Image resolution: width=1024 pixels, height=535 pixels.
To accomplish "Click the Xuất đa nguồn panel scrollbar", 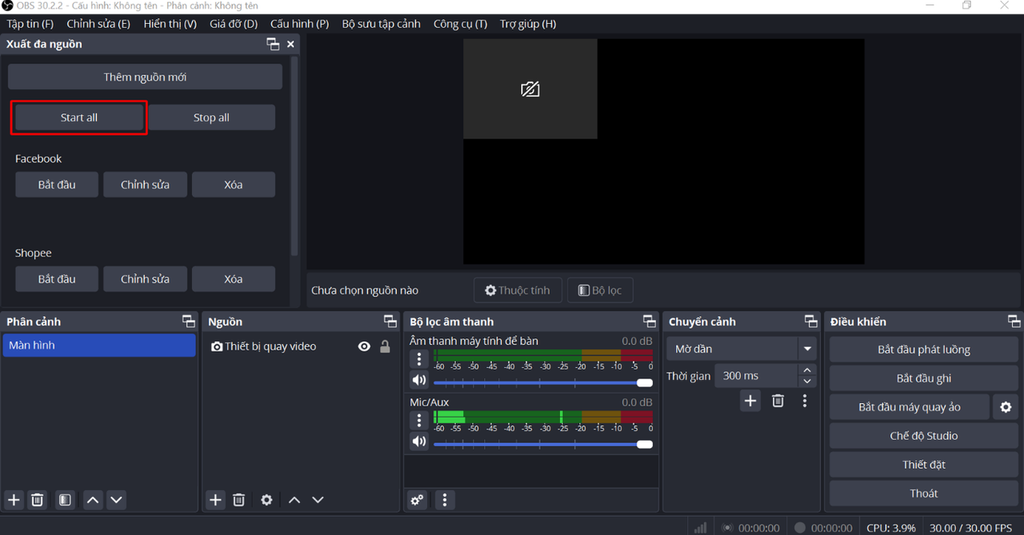I will tap(294, 157).
